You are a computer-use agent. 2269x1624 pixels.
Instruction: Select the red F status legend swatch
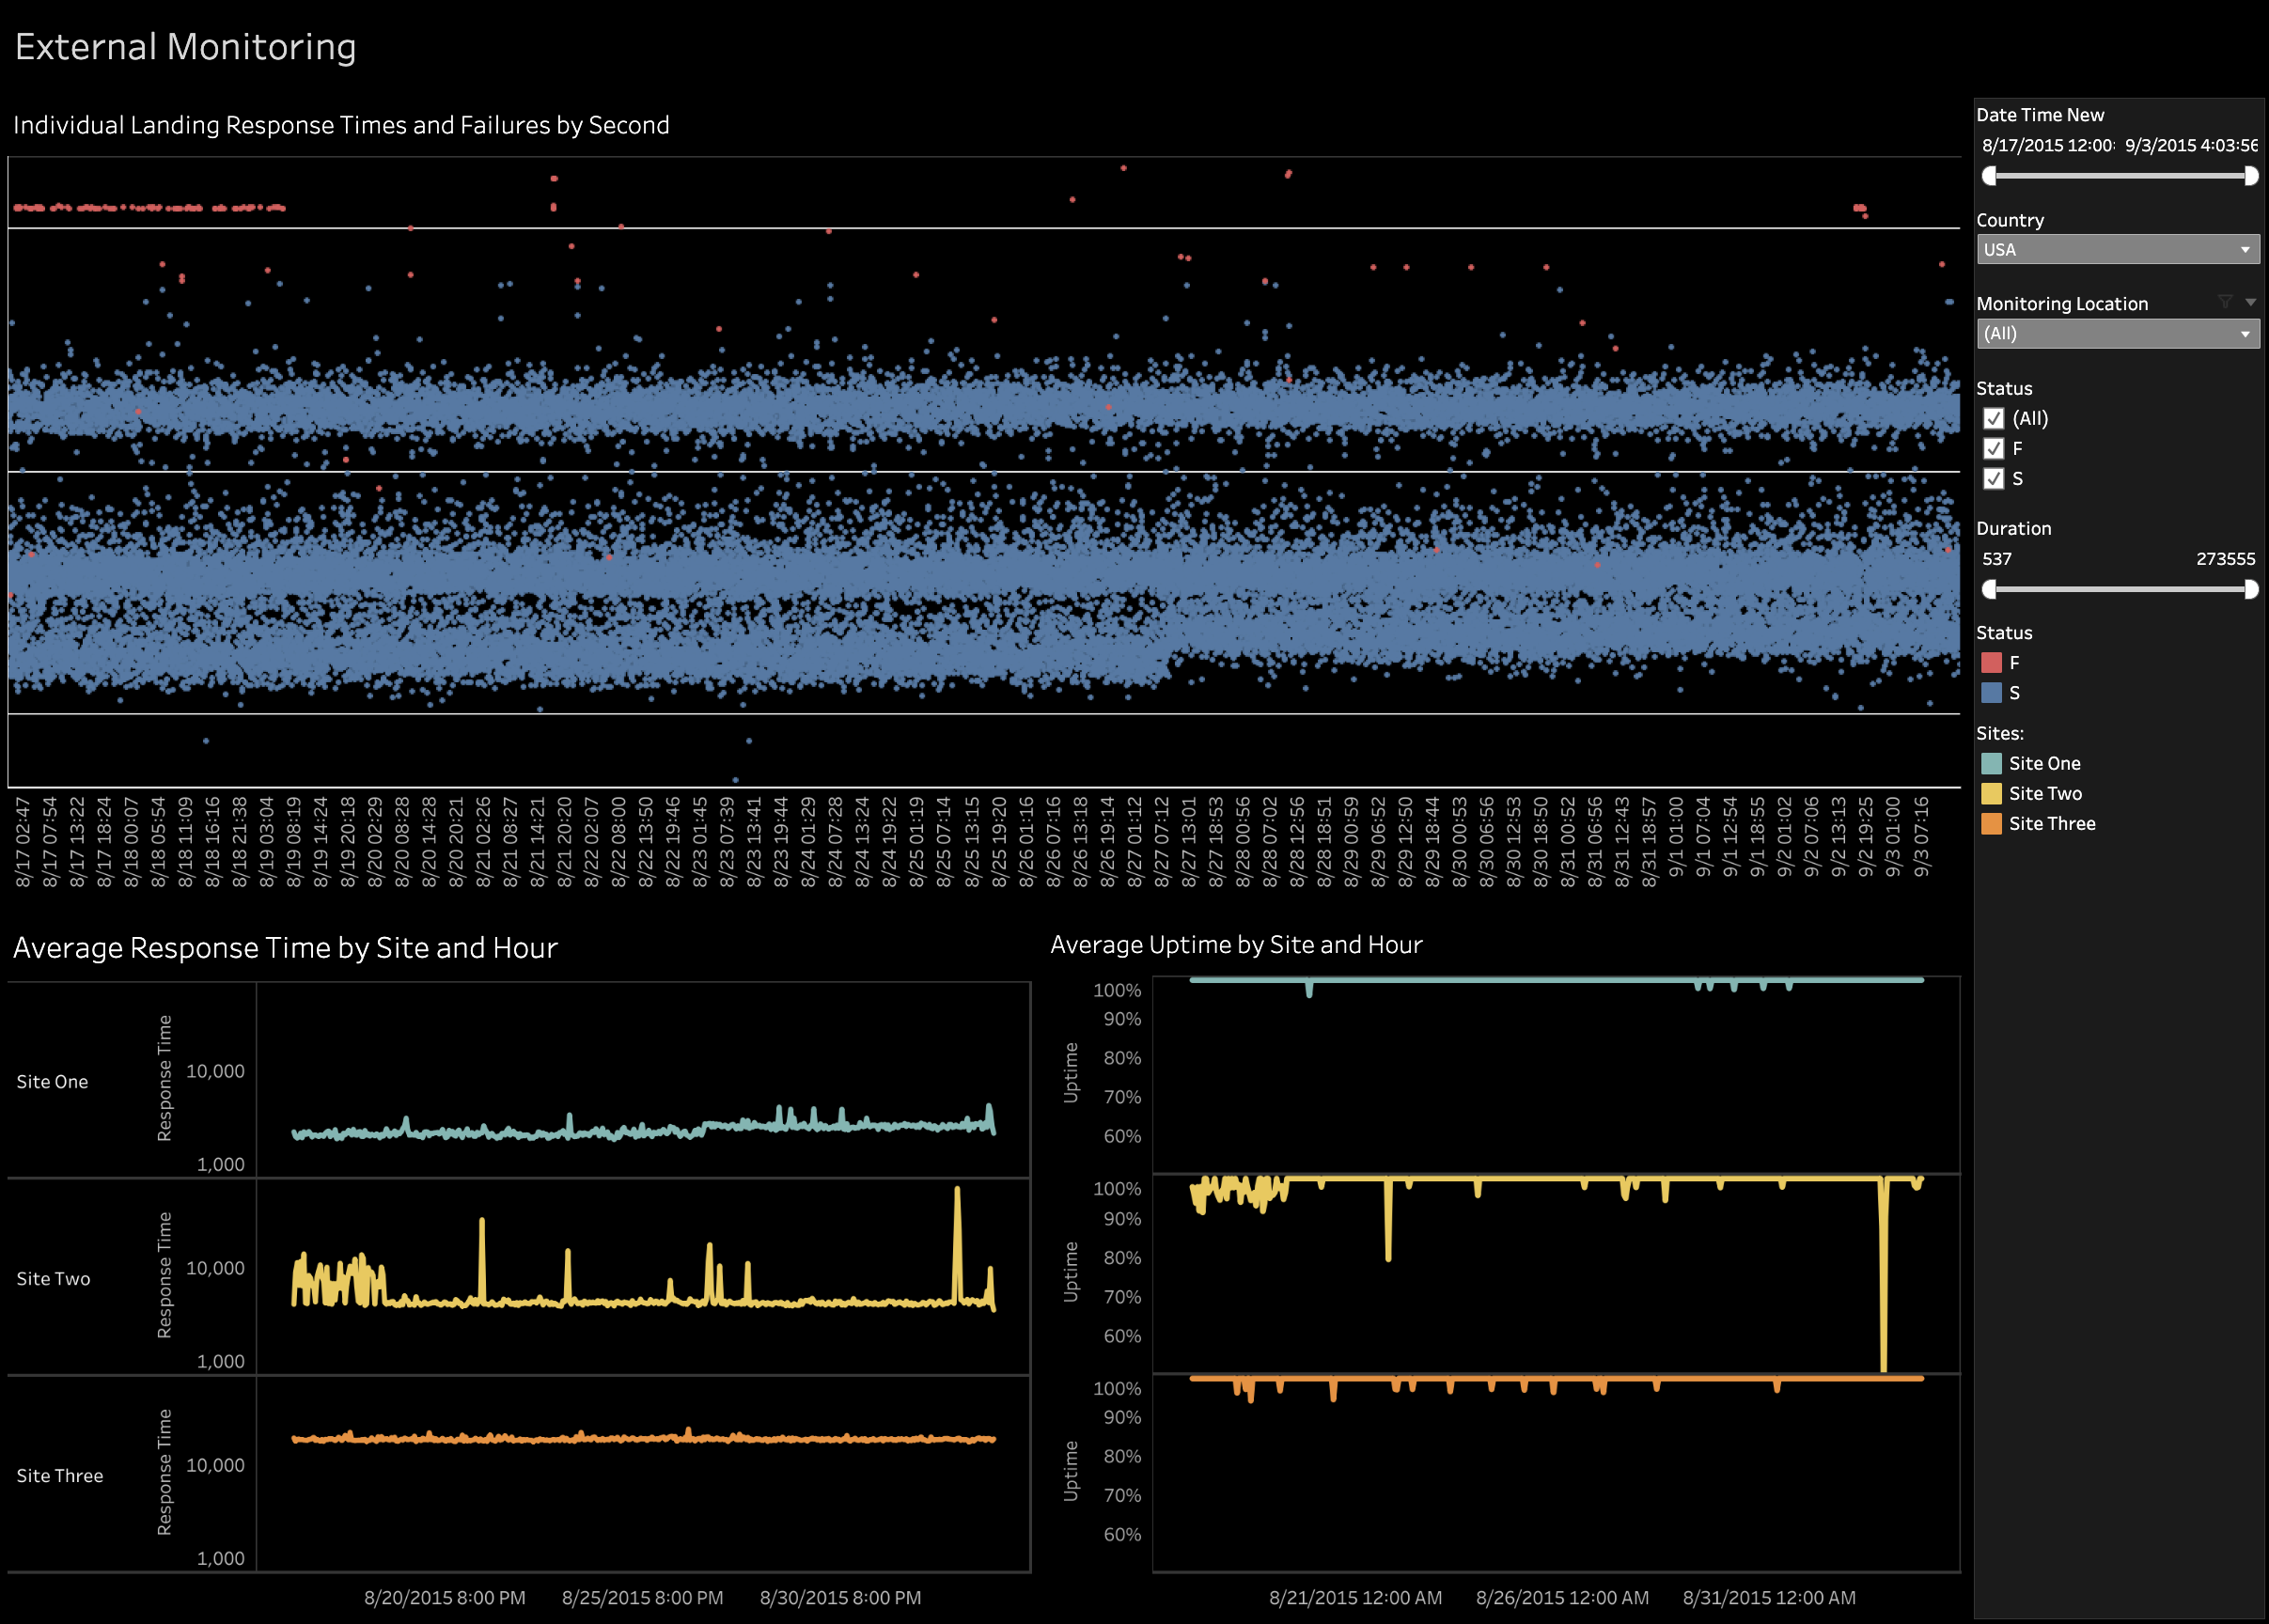[x=1992, y=663]
